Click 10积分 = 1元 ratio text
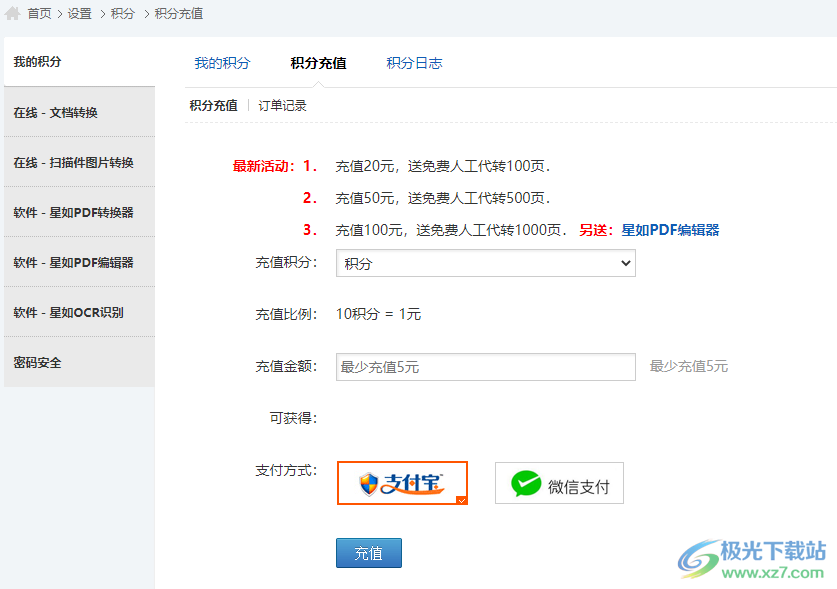This screenshot has width=837, height=589. [x=378, y=314]
